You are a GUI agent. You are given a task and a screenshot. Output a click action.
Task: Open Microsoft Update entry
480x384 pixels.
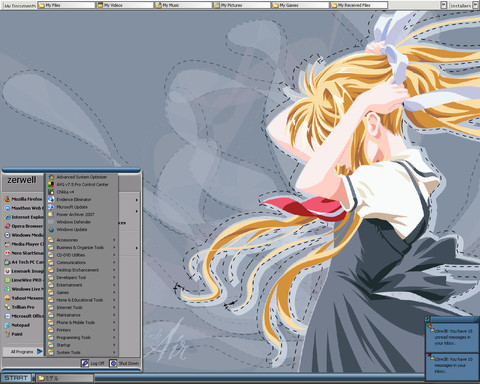82,207
